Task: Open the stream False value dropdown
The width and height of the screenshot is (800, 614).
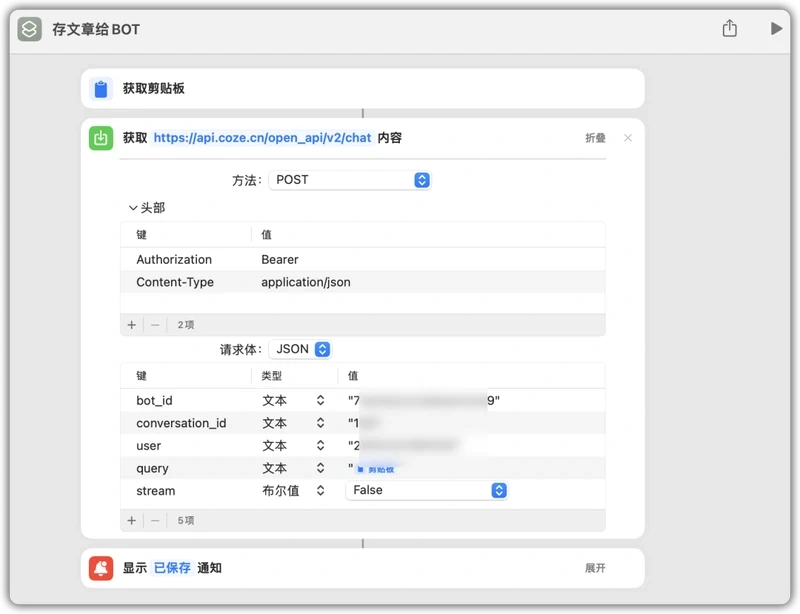Action: click(x=427, y=490)
